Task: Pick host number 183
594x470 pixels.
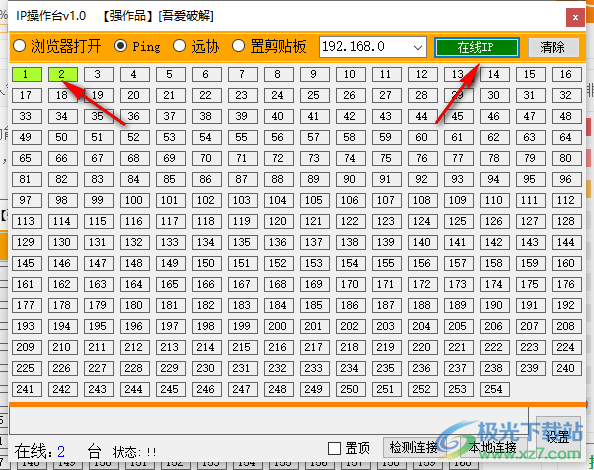Action: [242, 305]
